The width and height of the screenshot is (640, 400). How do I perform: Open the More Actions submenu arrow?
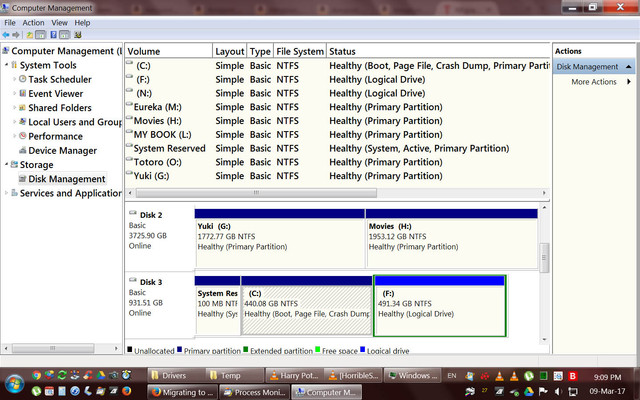pos(629,82)
